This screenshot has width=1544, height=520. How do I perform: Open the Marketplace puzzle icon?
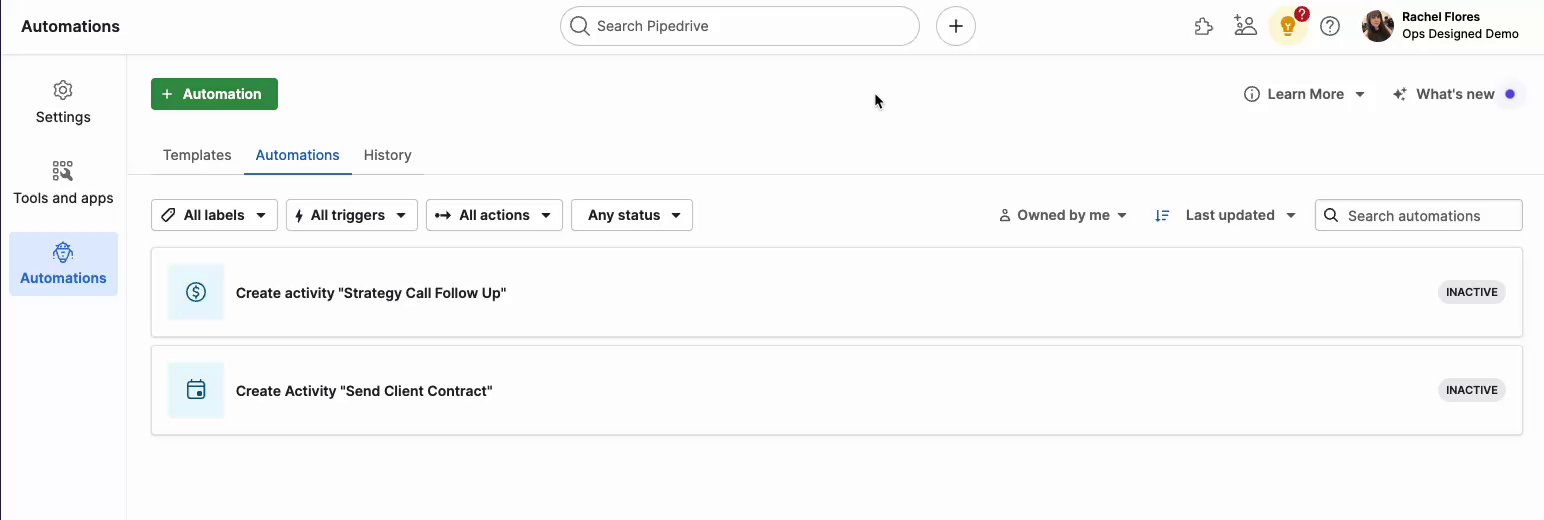pos(1204,27)
